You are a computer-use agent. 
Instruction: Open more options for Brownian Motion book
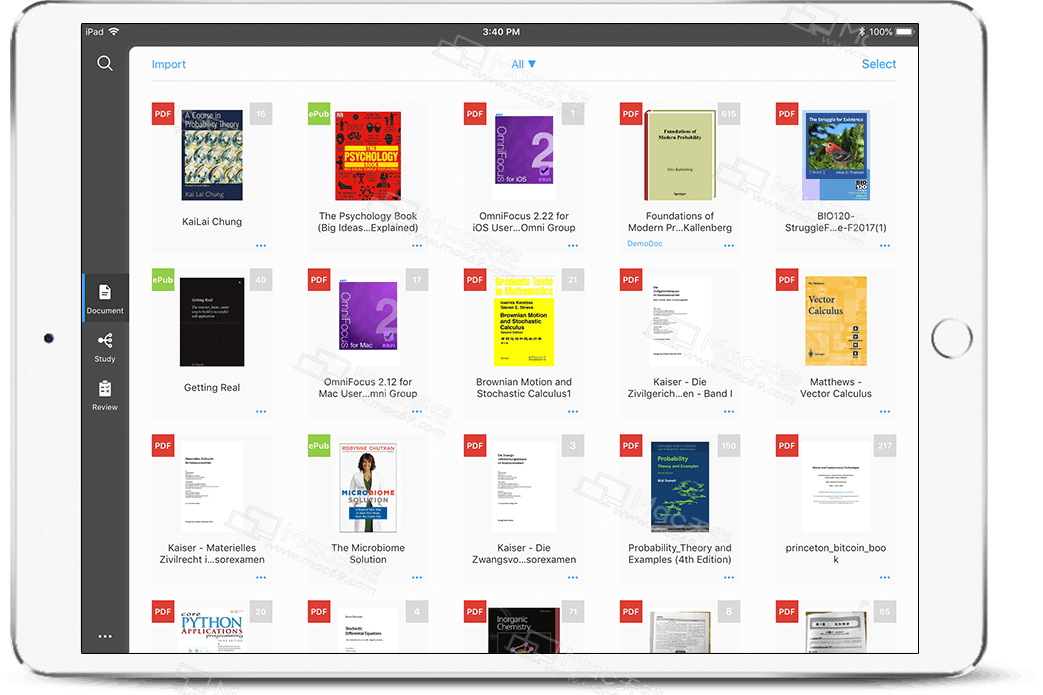click(573, 412)
